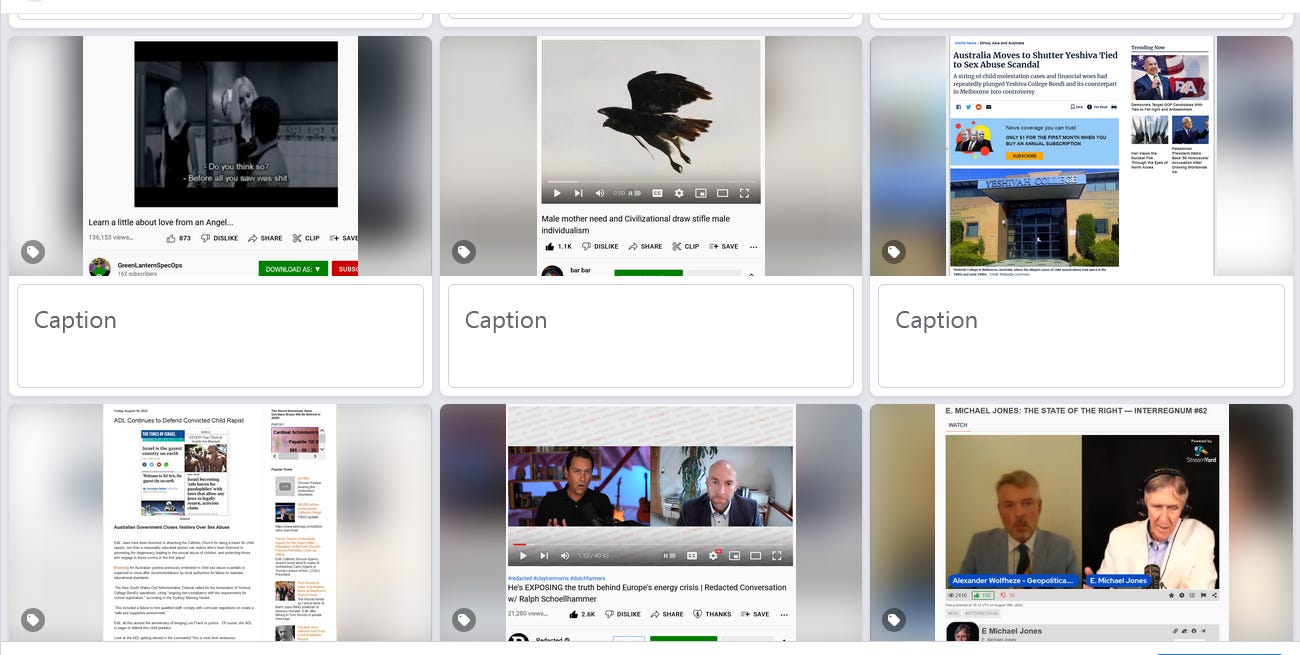Open alt-text tag on Europe's energy crisis video image

tap(463, 621)
